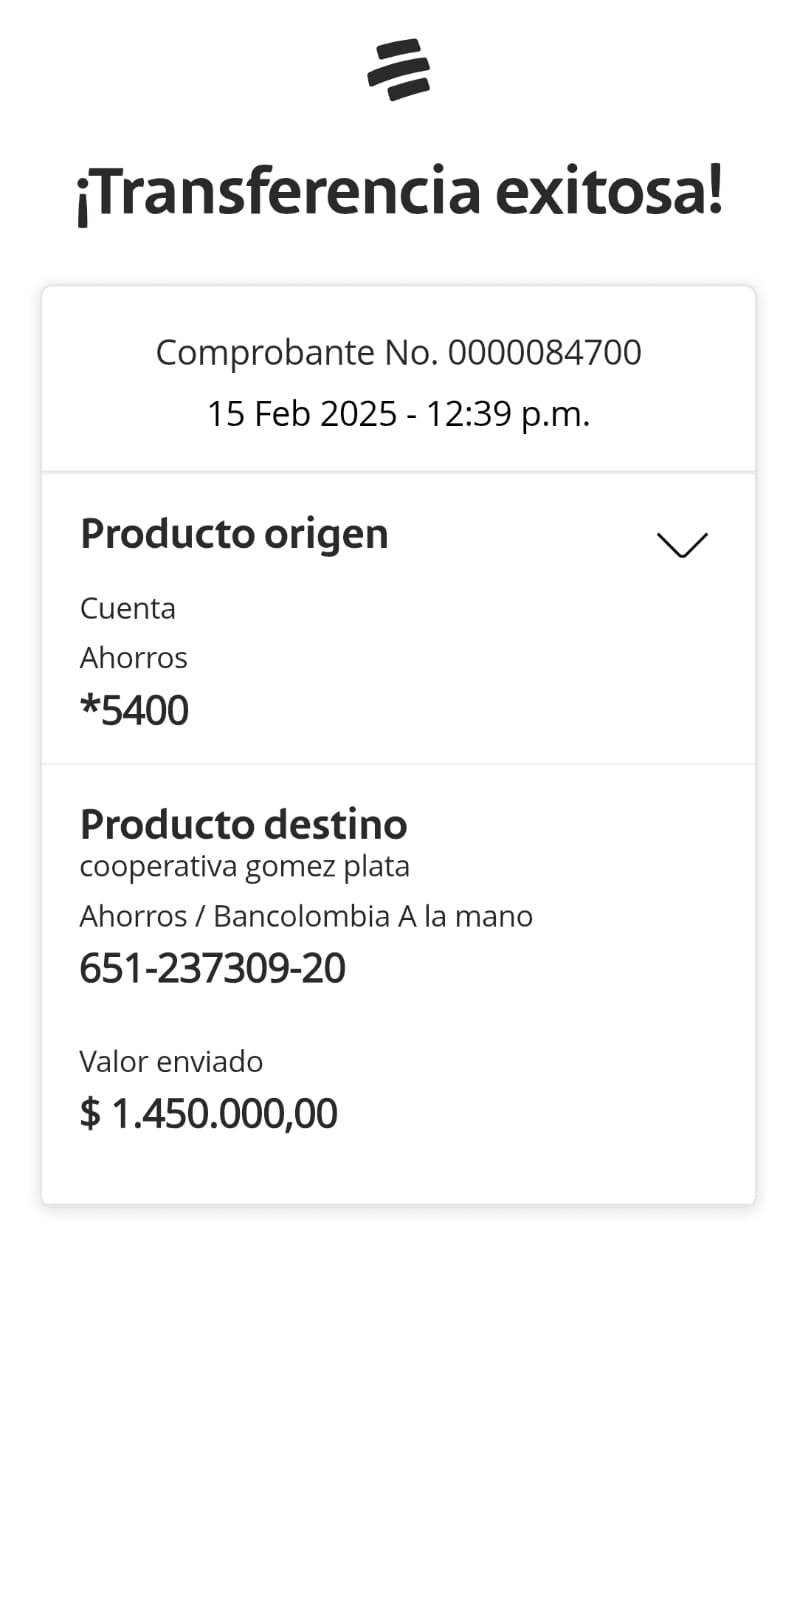The height and width of the screenshot is (1600, 797).
Task: Click the word Bancolombia in destination type
Action: pyautogui.click(x=301, y=916)
